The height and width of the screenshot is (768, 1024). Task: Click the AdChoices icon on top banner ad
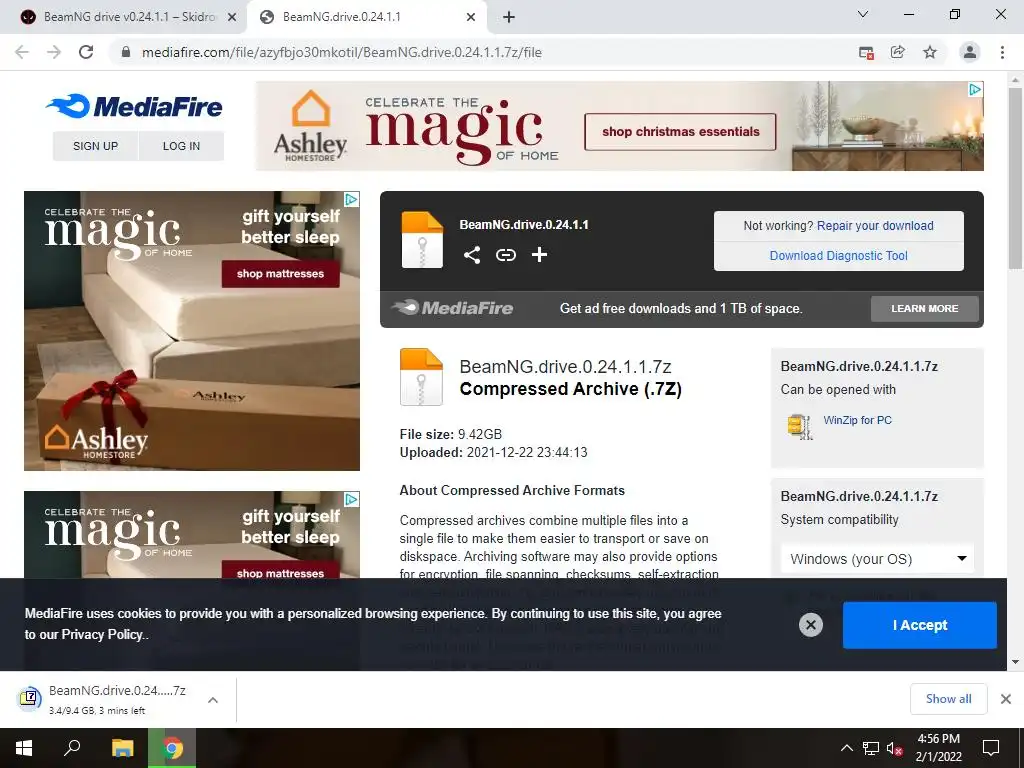(975, 89)
